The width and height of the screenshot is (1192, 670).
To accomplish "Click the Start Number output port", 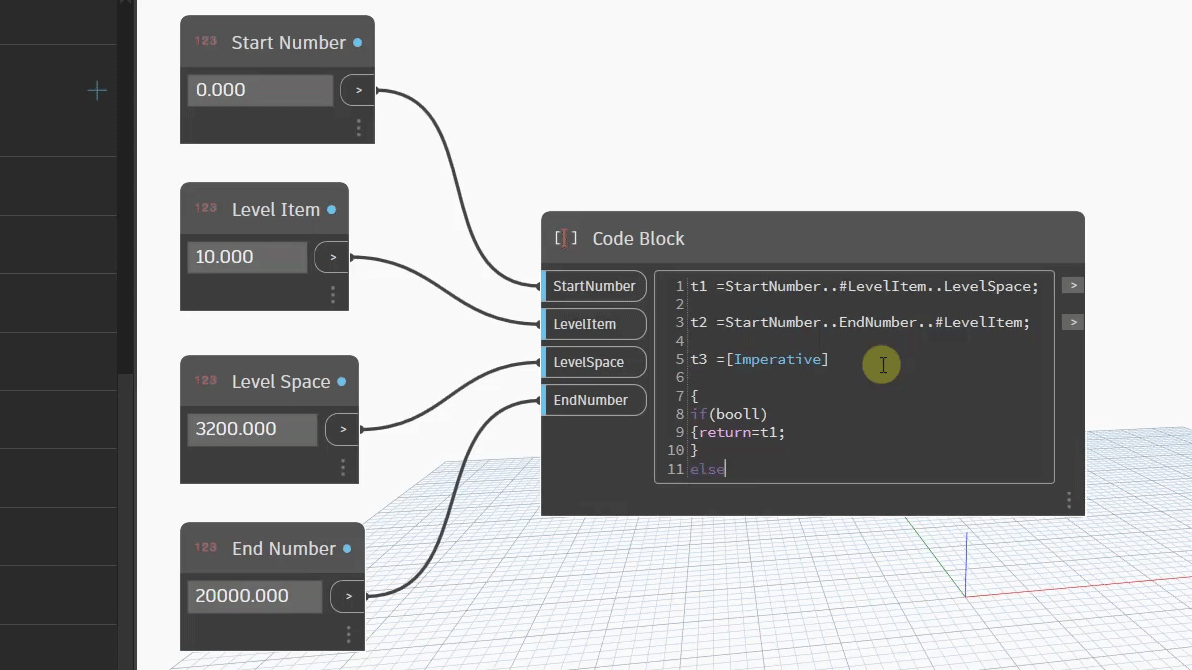I will 358,90.
